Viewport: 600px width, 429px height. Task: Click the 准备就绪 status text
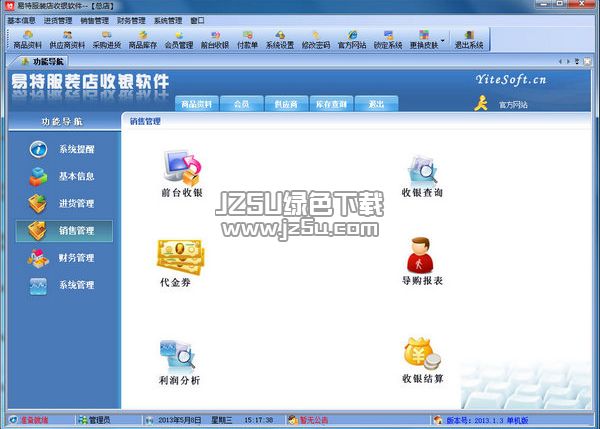[x=34, y=420]
